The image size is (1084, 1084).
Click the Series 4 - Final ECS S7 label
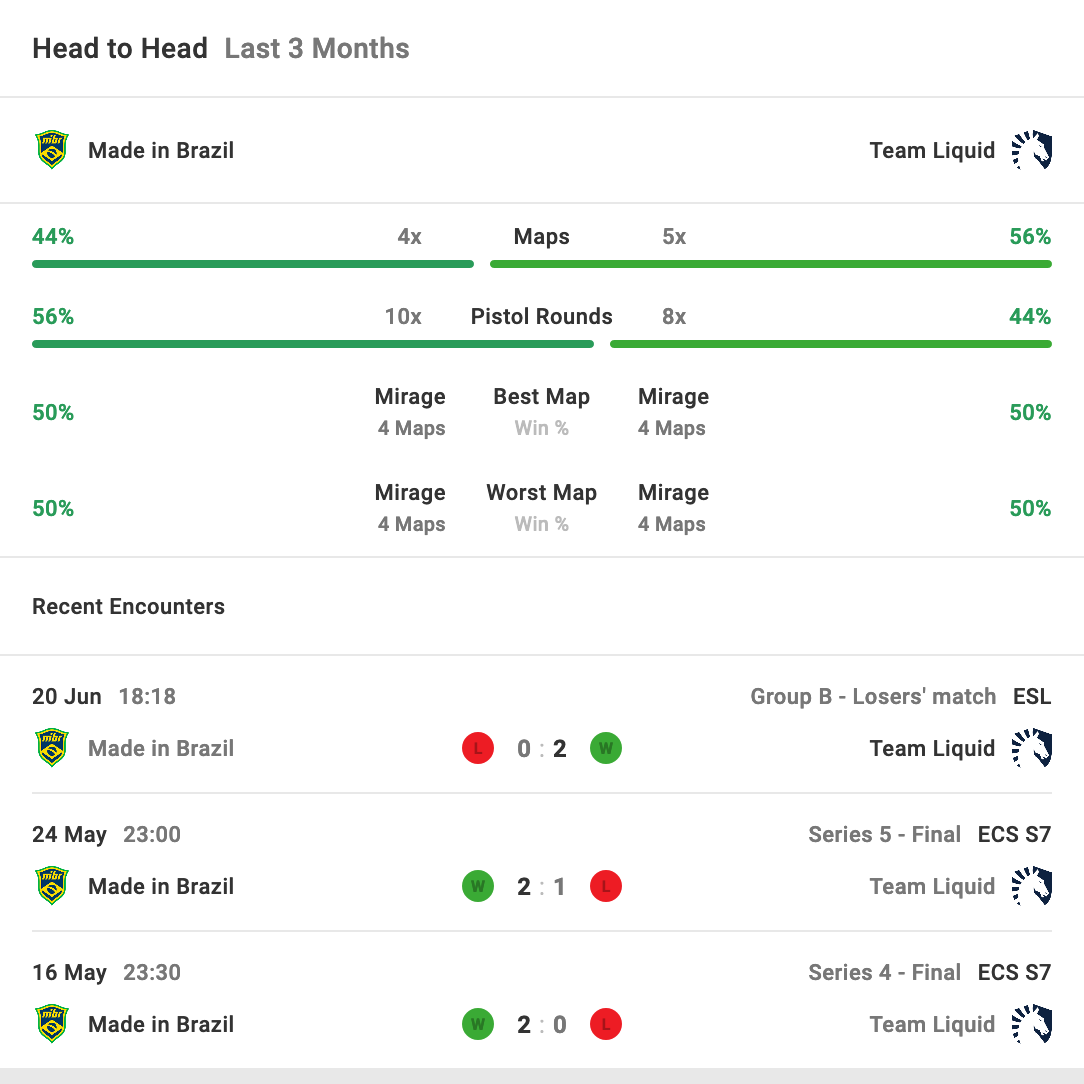(930, 972)
